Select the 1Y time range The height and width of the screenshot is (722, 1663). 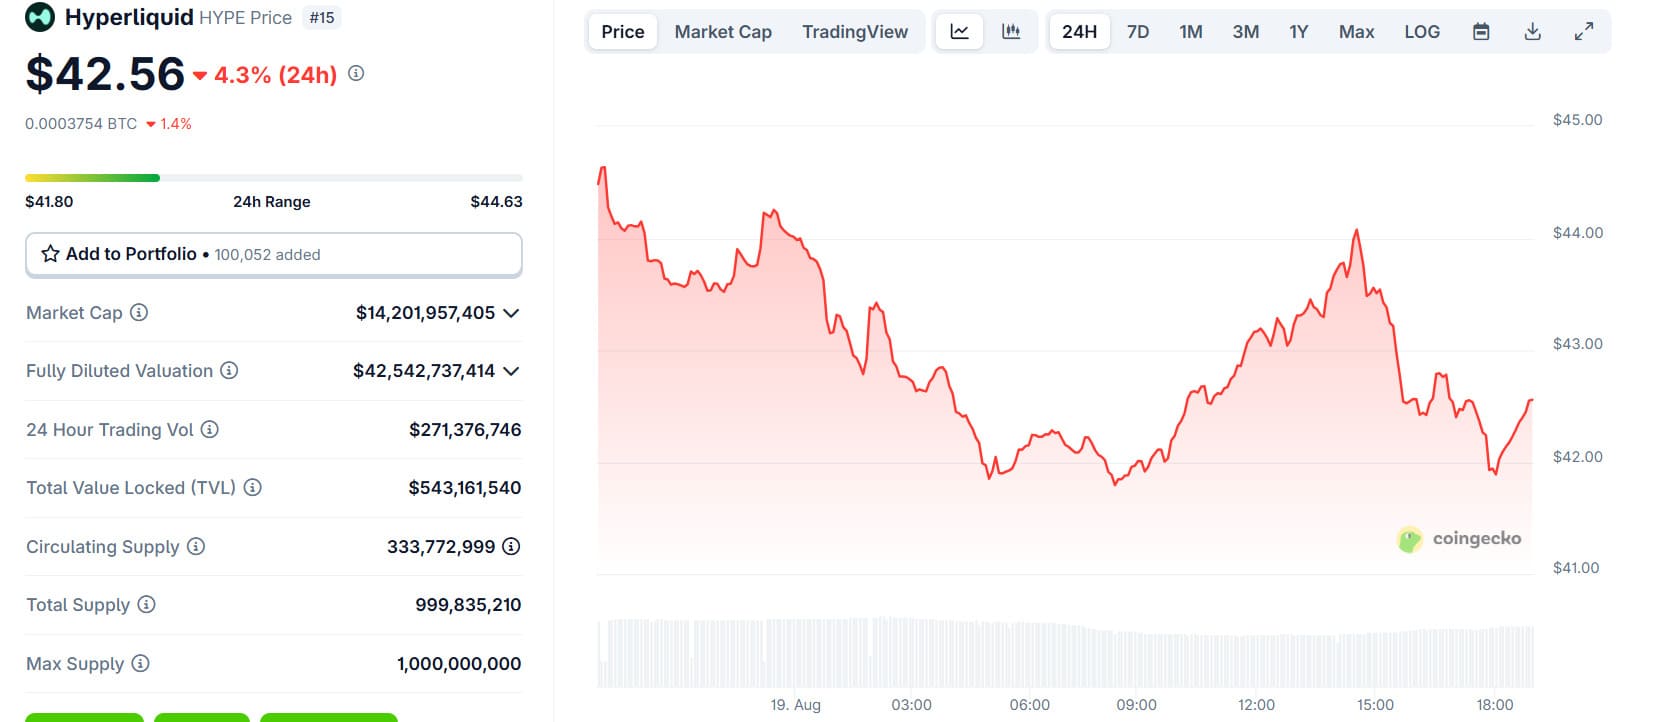tap(1298, 32)
